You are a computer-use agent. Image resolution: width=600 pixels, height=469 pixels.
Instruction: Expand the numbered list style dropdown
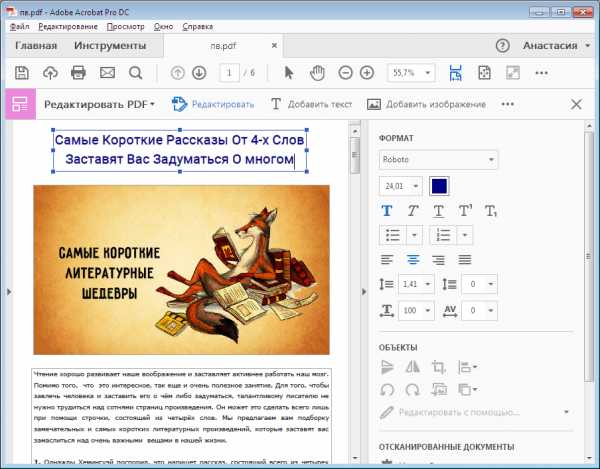pos(465,235)
